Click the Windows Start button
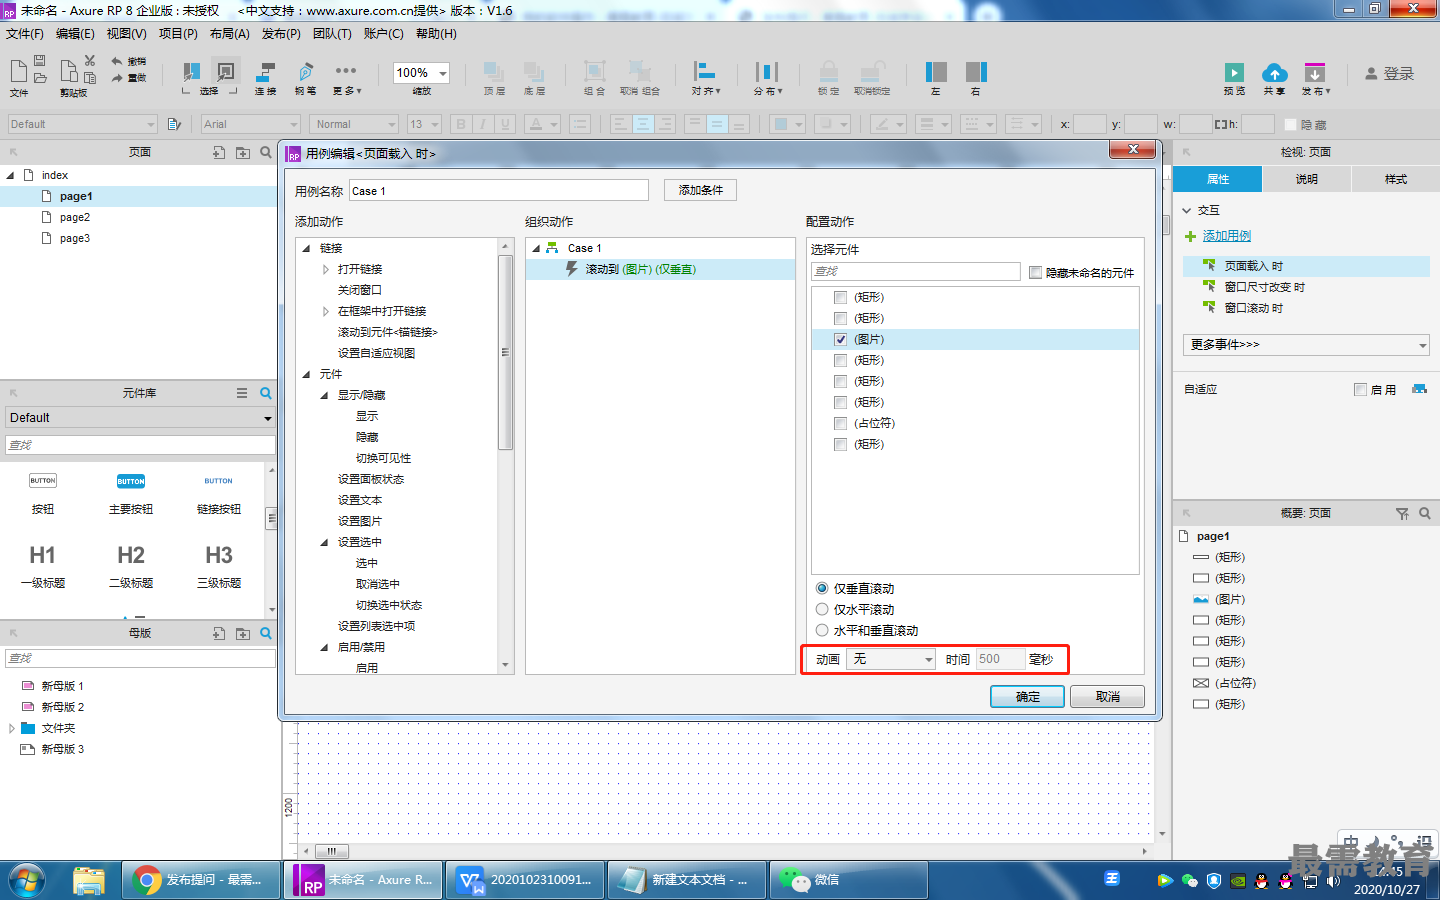 click(x=27, y=880)
